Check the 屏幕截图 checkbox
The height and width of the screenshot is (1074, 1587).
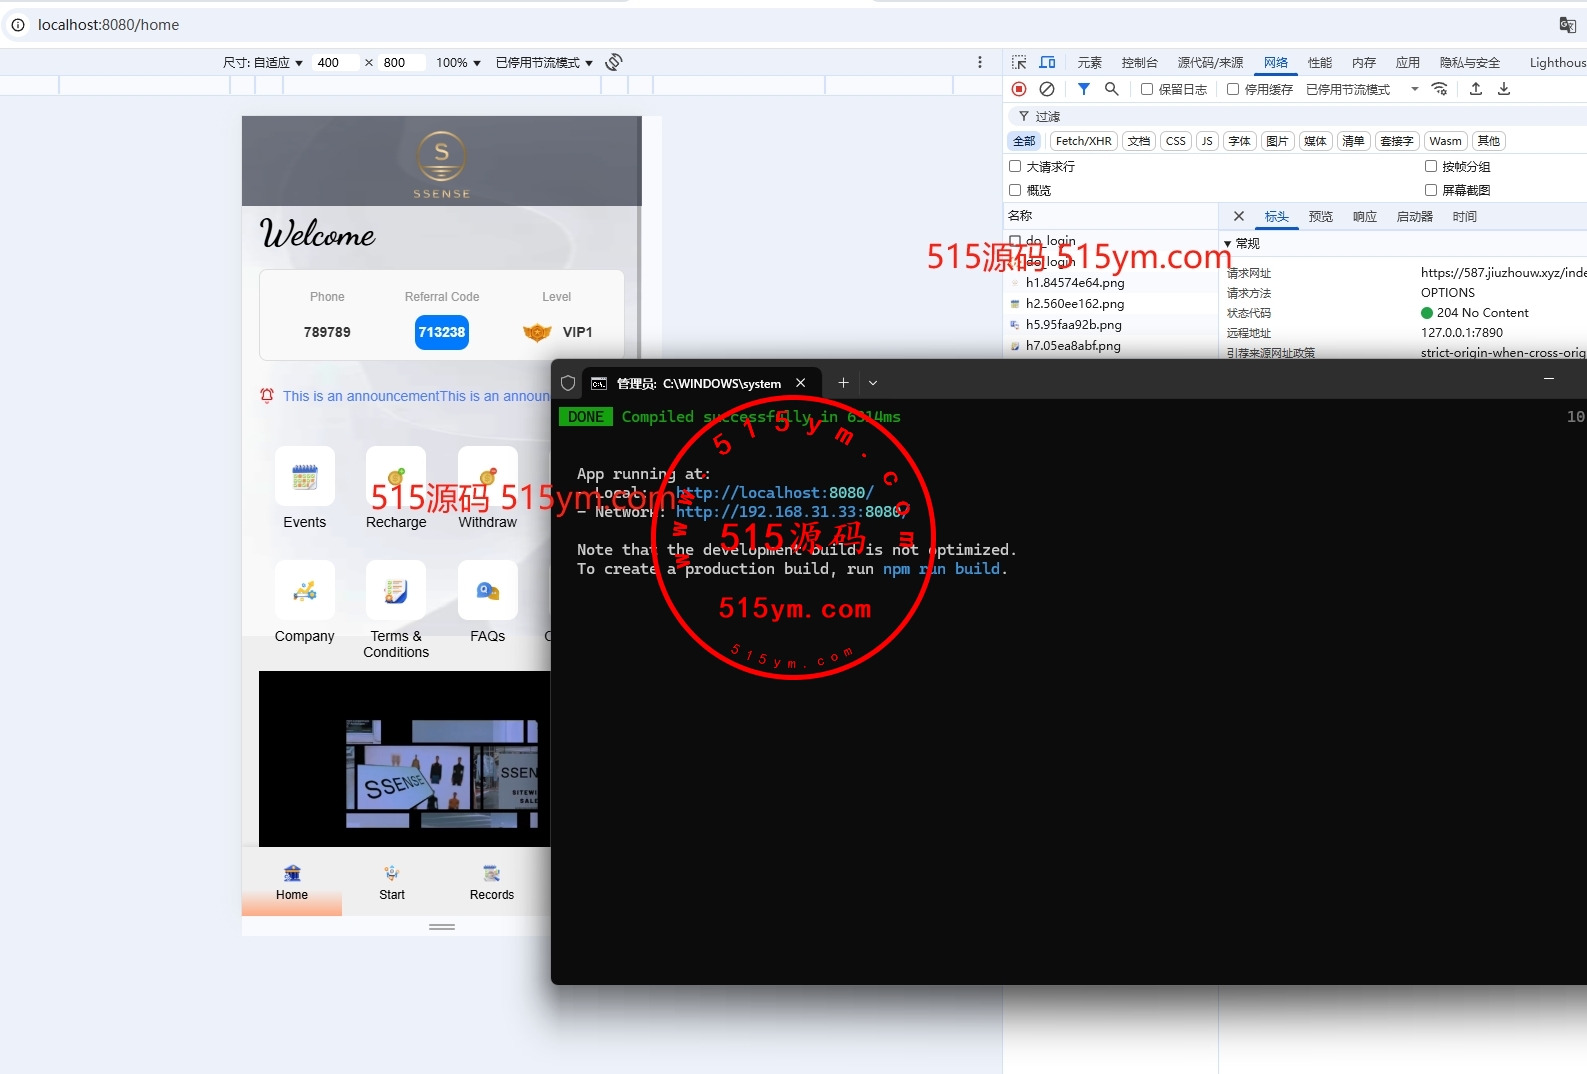point(1431,190)
